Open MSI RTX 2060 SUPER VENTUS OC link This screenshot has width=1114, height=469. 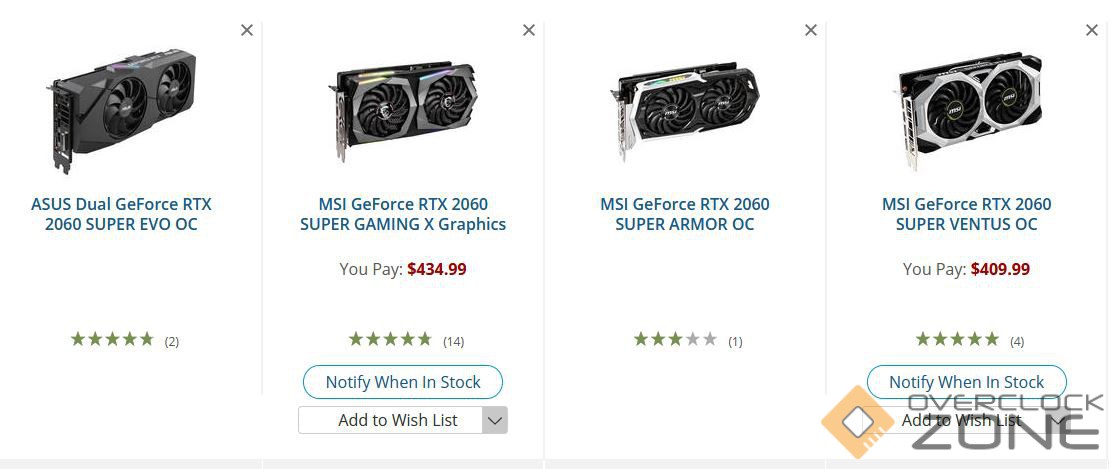(966, 214)
